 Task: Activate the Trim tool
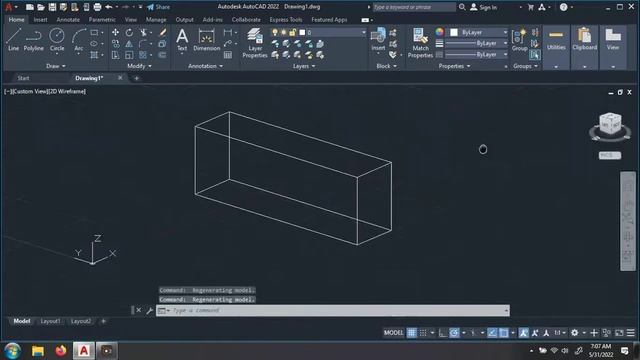143,32
